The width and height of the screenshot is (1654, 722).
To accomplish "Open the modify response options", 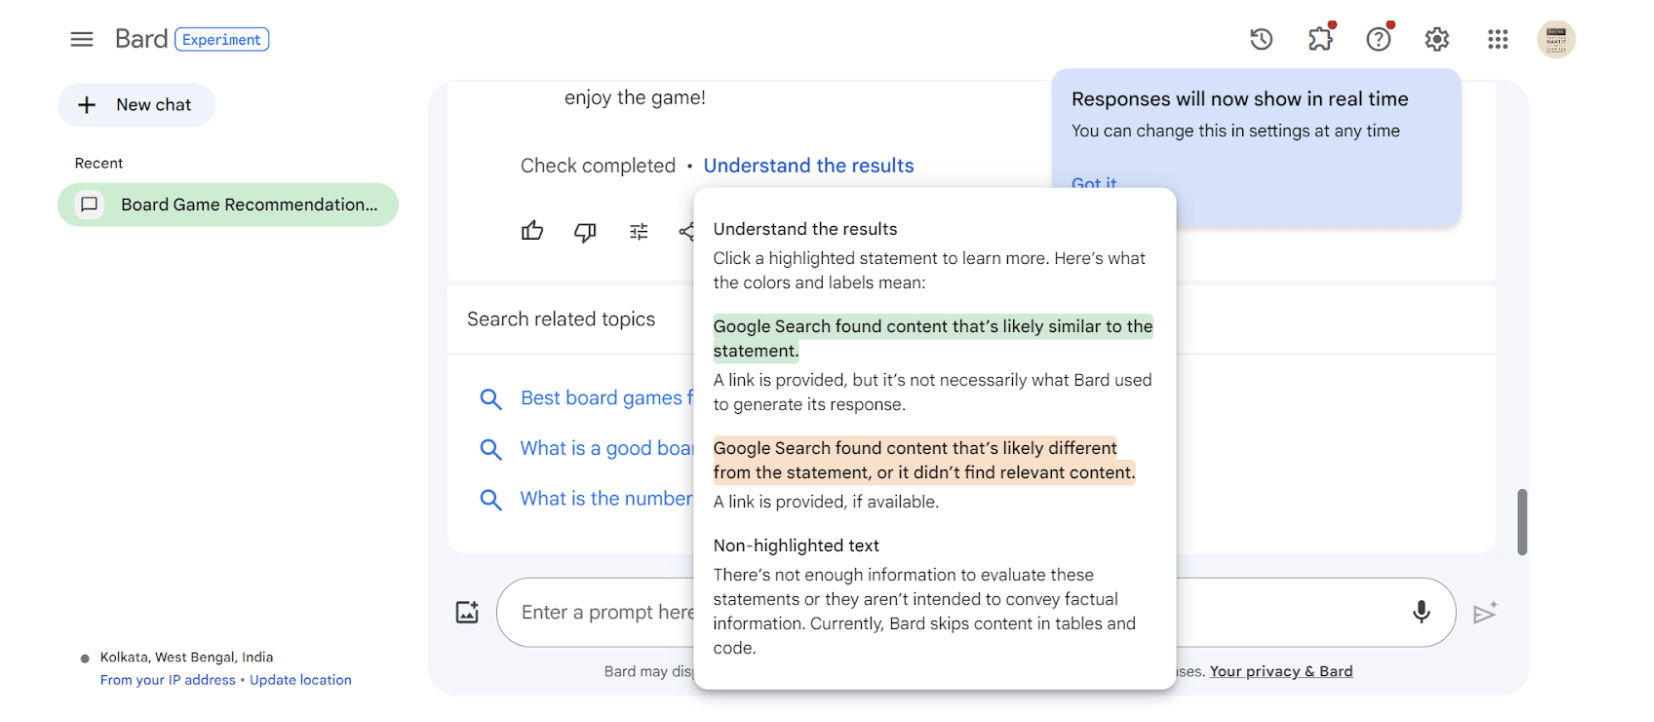I will click(638, 231).
